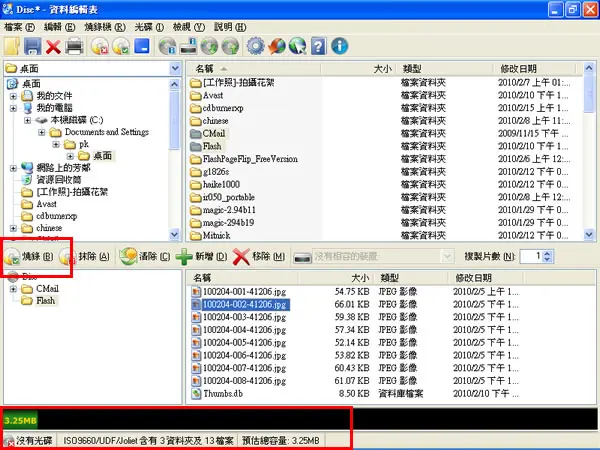Select file 100204-005-41206.jpg in list
Screen dimensions: 600x450
244,342
